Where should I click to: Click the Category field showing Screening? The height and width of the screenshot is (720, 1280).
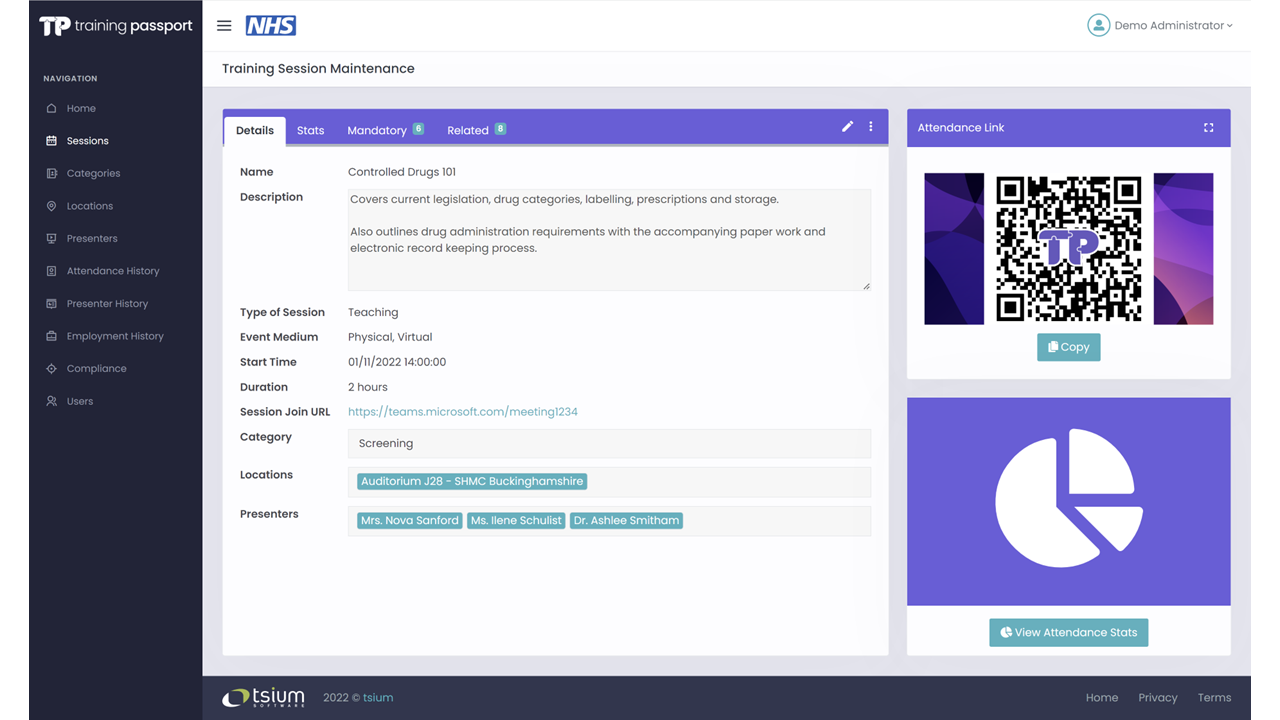click(610, 443)
